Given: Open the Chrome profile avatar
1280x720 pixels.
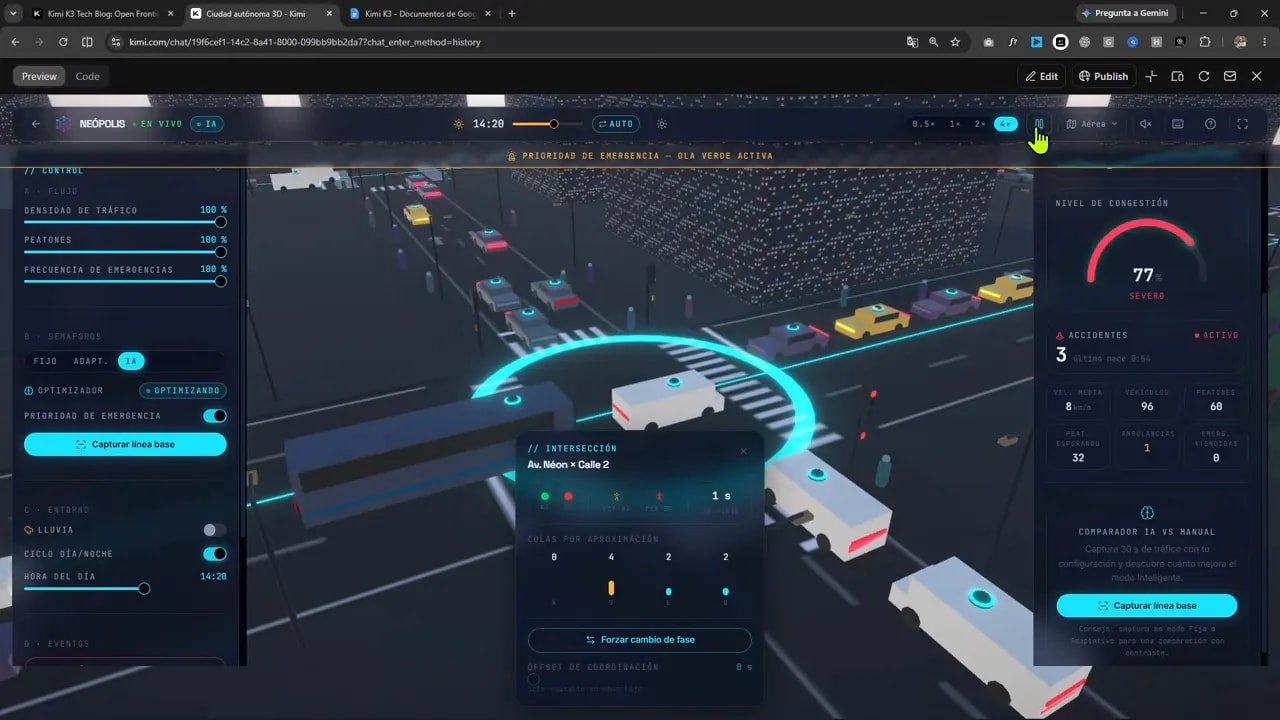Looking at the screenshot, I should tap(1240, 42).
